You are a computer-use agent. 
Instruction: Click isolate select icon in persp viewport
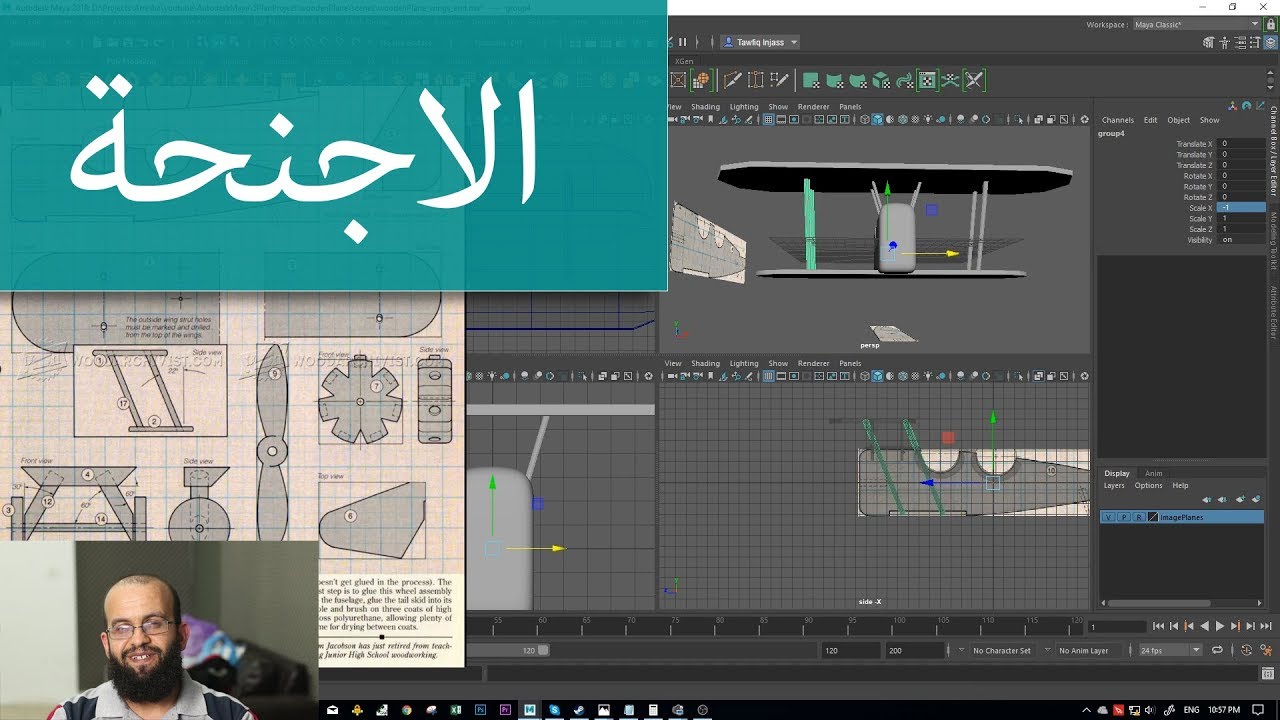pyautogui.click(x=1018, y=119)
